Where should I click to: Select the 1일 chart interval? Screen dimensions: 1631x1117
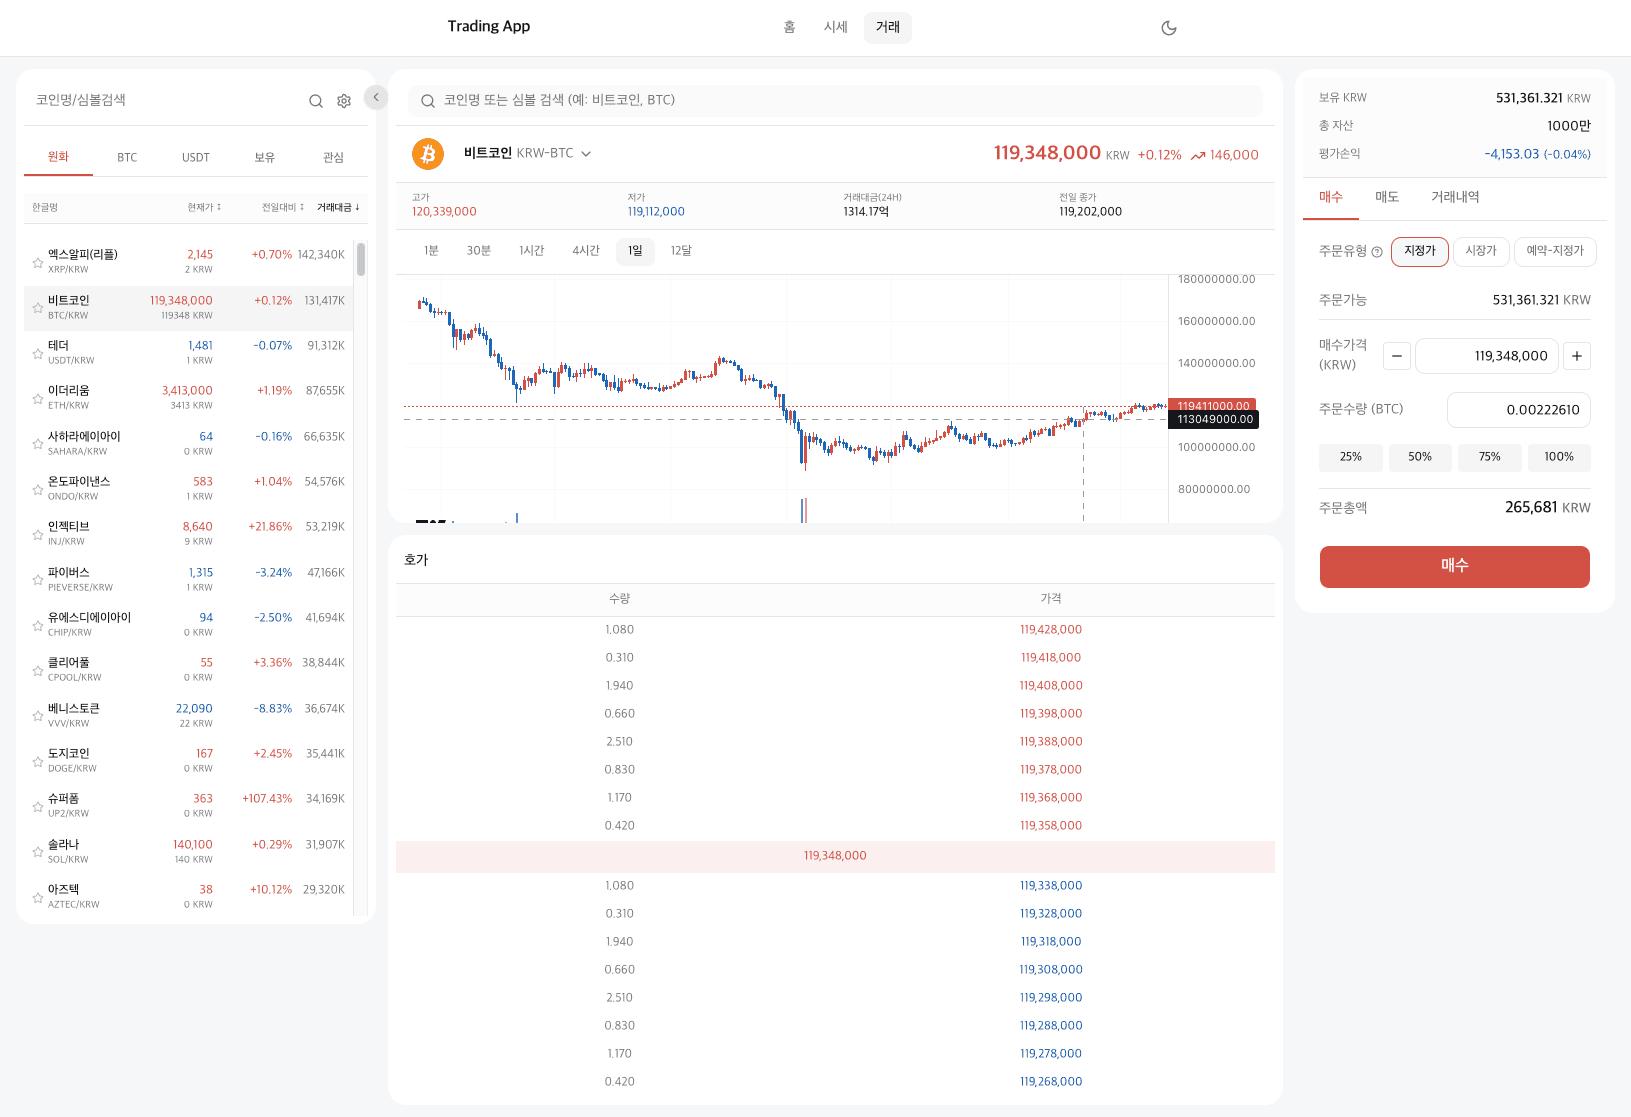[636, 251]
